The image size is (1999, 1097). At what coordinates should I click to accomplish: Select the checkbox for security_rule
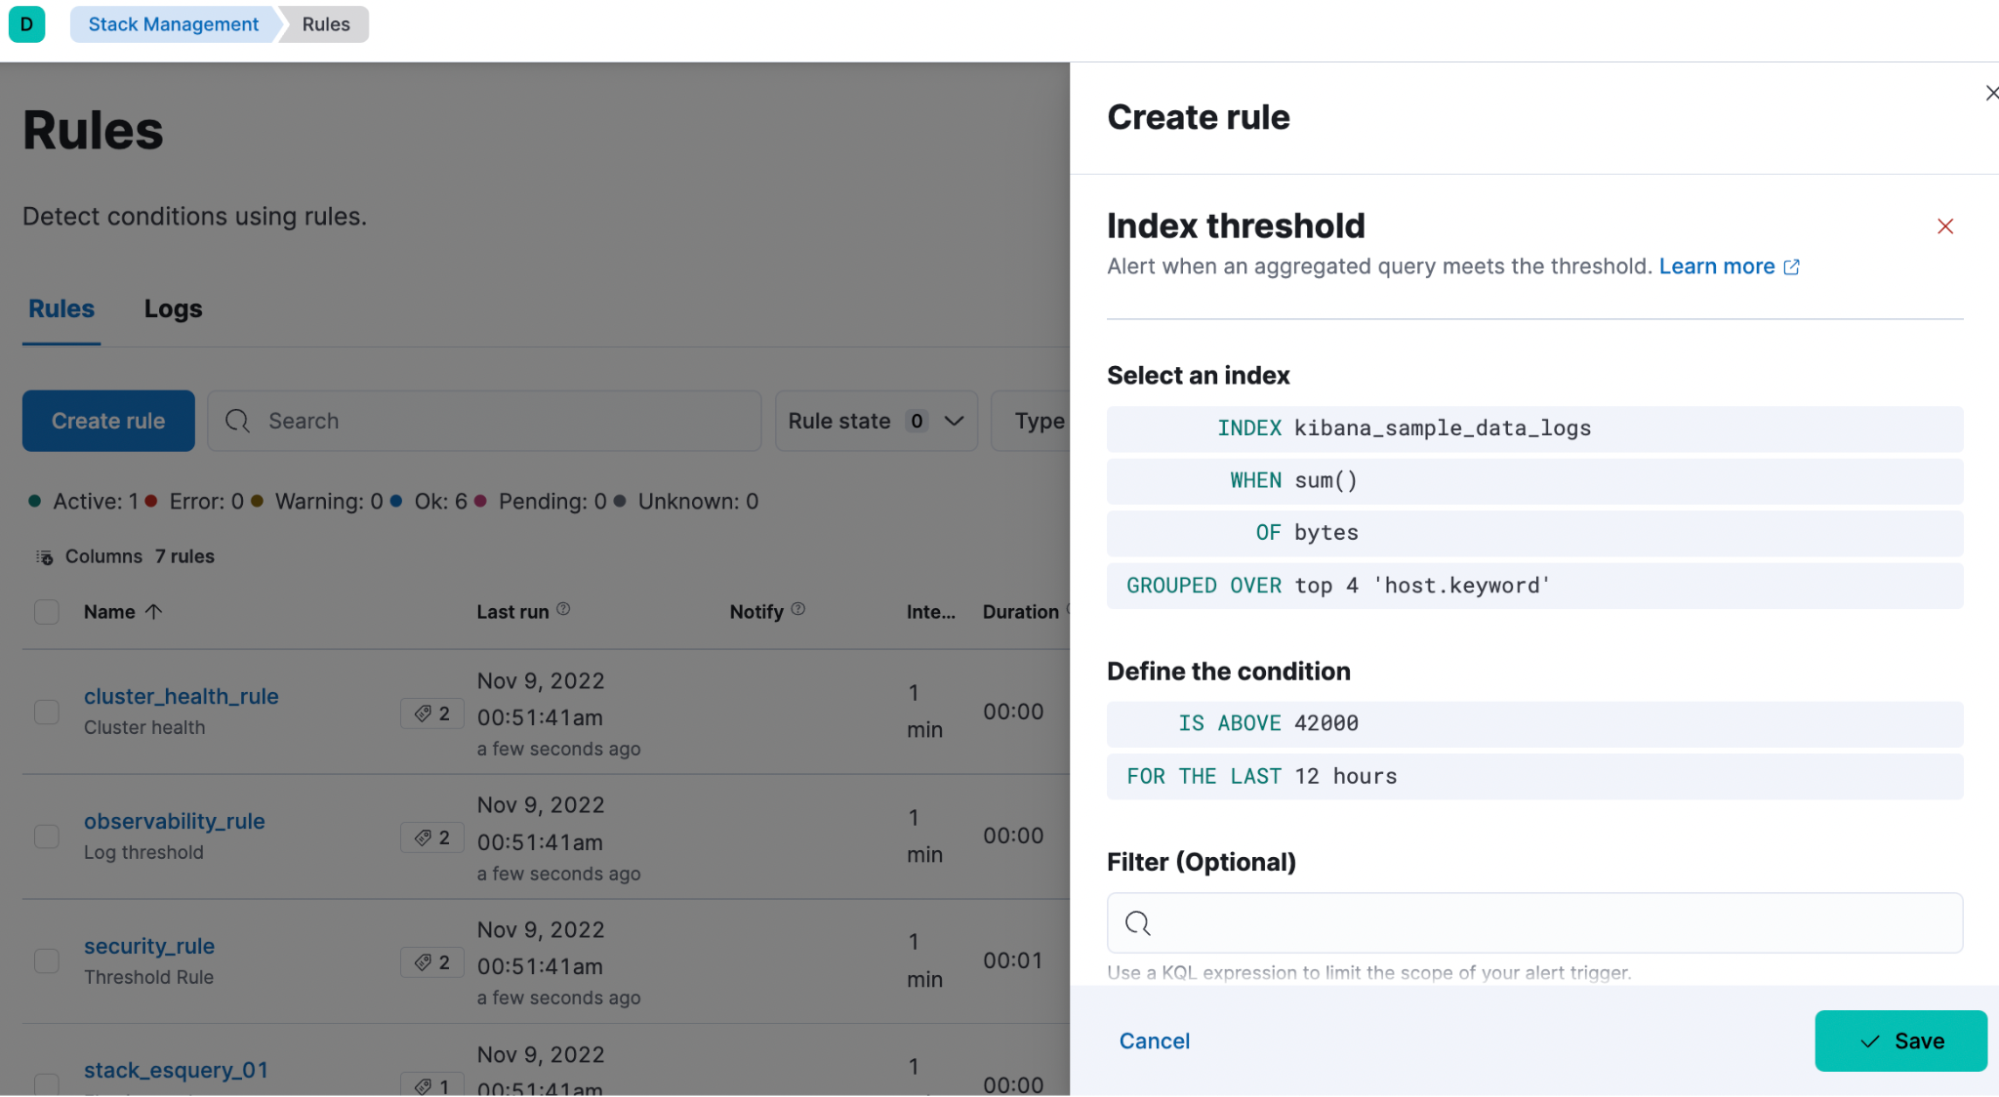pyautogui.click(x=46, y=961)
